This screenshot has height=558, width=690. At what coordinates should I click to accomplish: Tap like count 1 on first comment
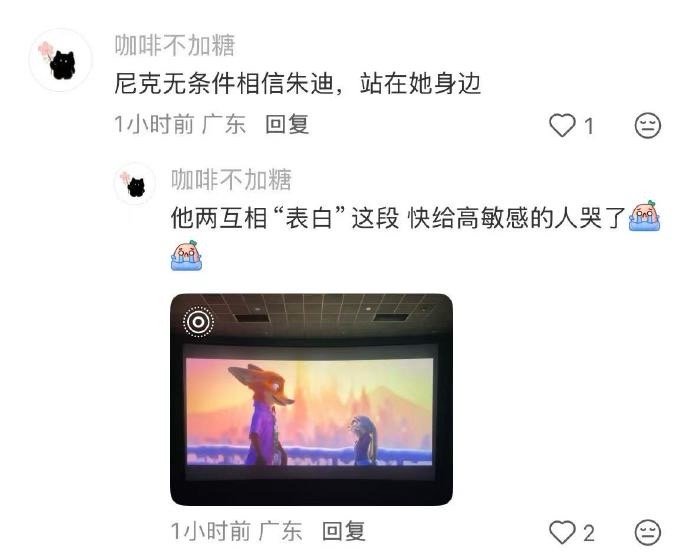pos(589,126)
